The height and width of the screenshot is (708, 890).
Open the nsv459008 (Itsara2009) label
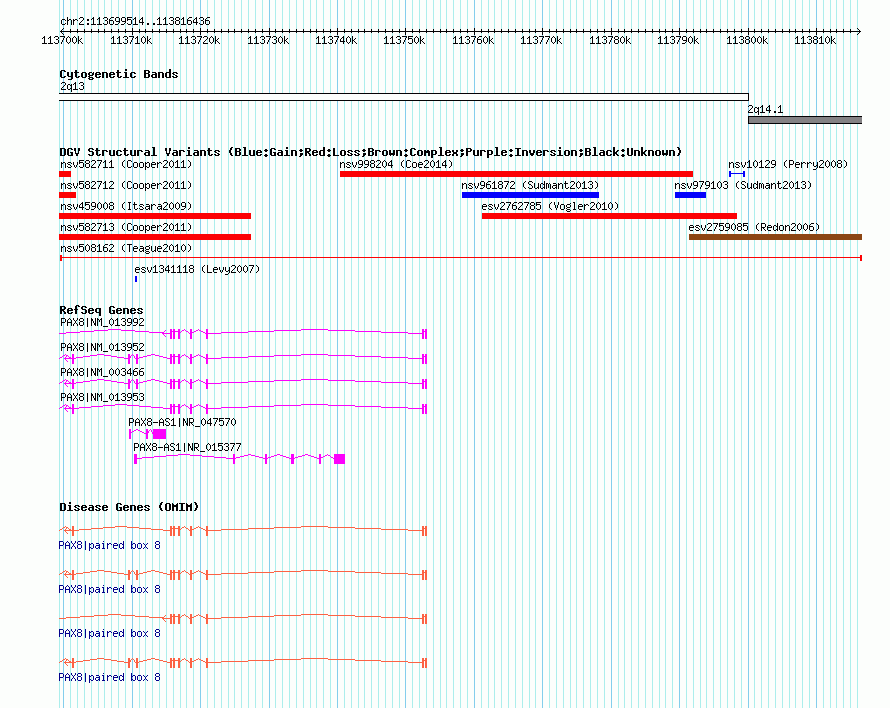point(126,206)
